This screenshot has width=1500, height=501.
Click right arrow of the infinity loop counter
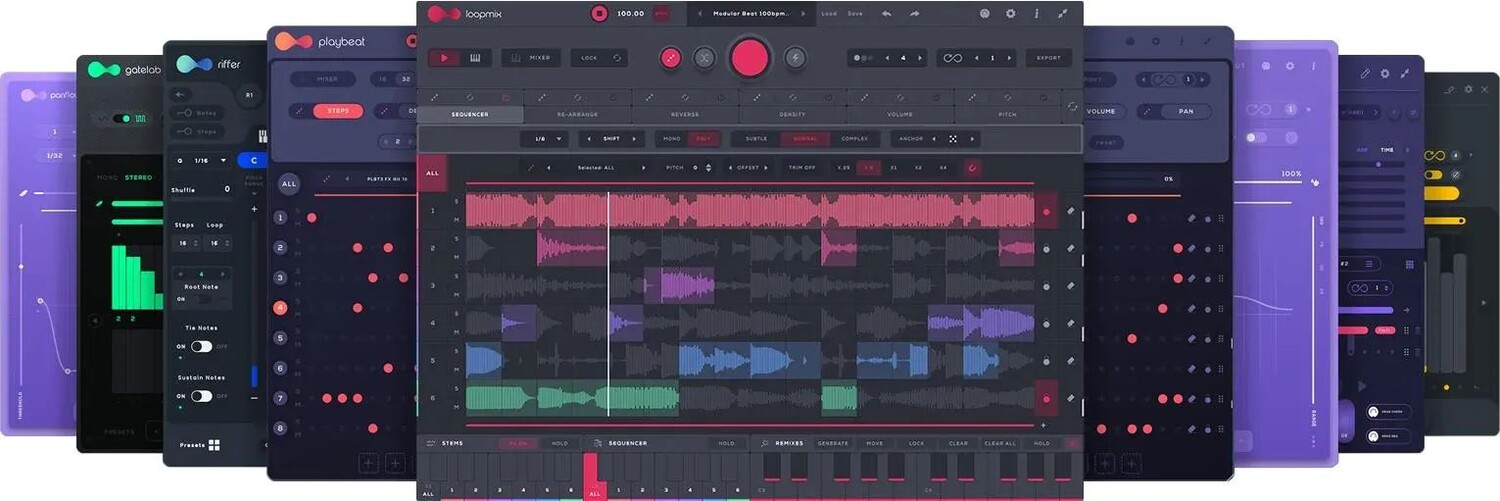1009,58
